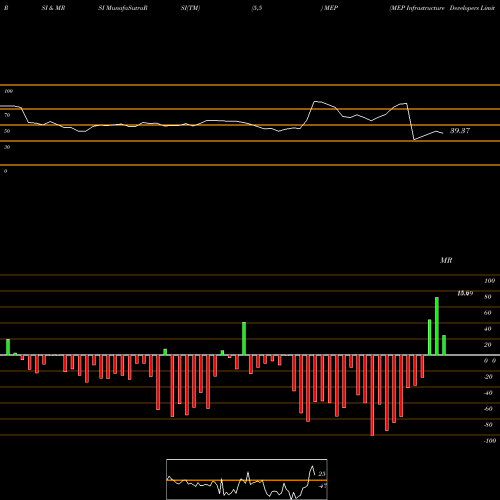Screen dimensions: 500x500
Task: Click the -60 label on MR axis
Action: point(488,409)
